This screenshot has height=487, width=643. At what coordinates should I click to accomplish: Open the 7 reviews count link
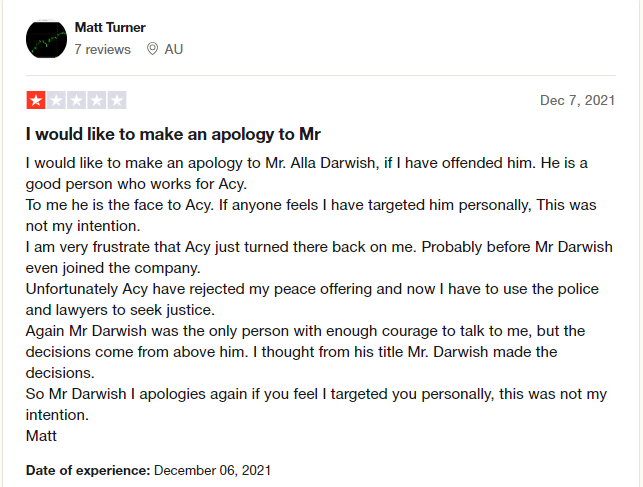click(x=103, y=49)
